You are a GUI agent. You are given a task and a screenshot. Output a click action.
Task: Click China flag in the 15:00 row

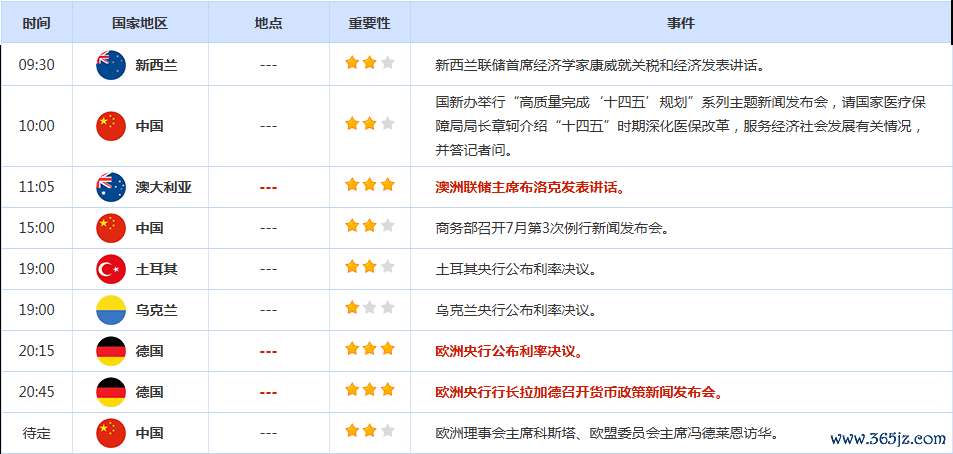110,228
